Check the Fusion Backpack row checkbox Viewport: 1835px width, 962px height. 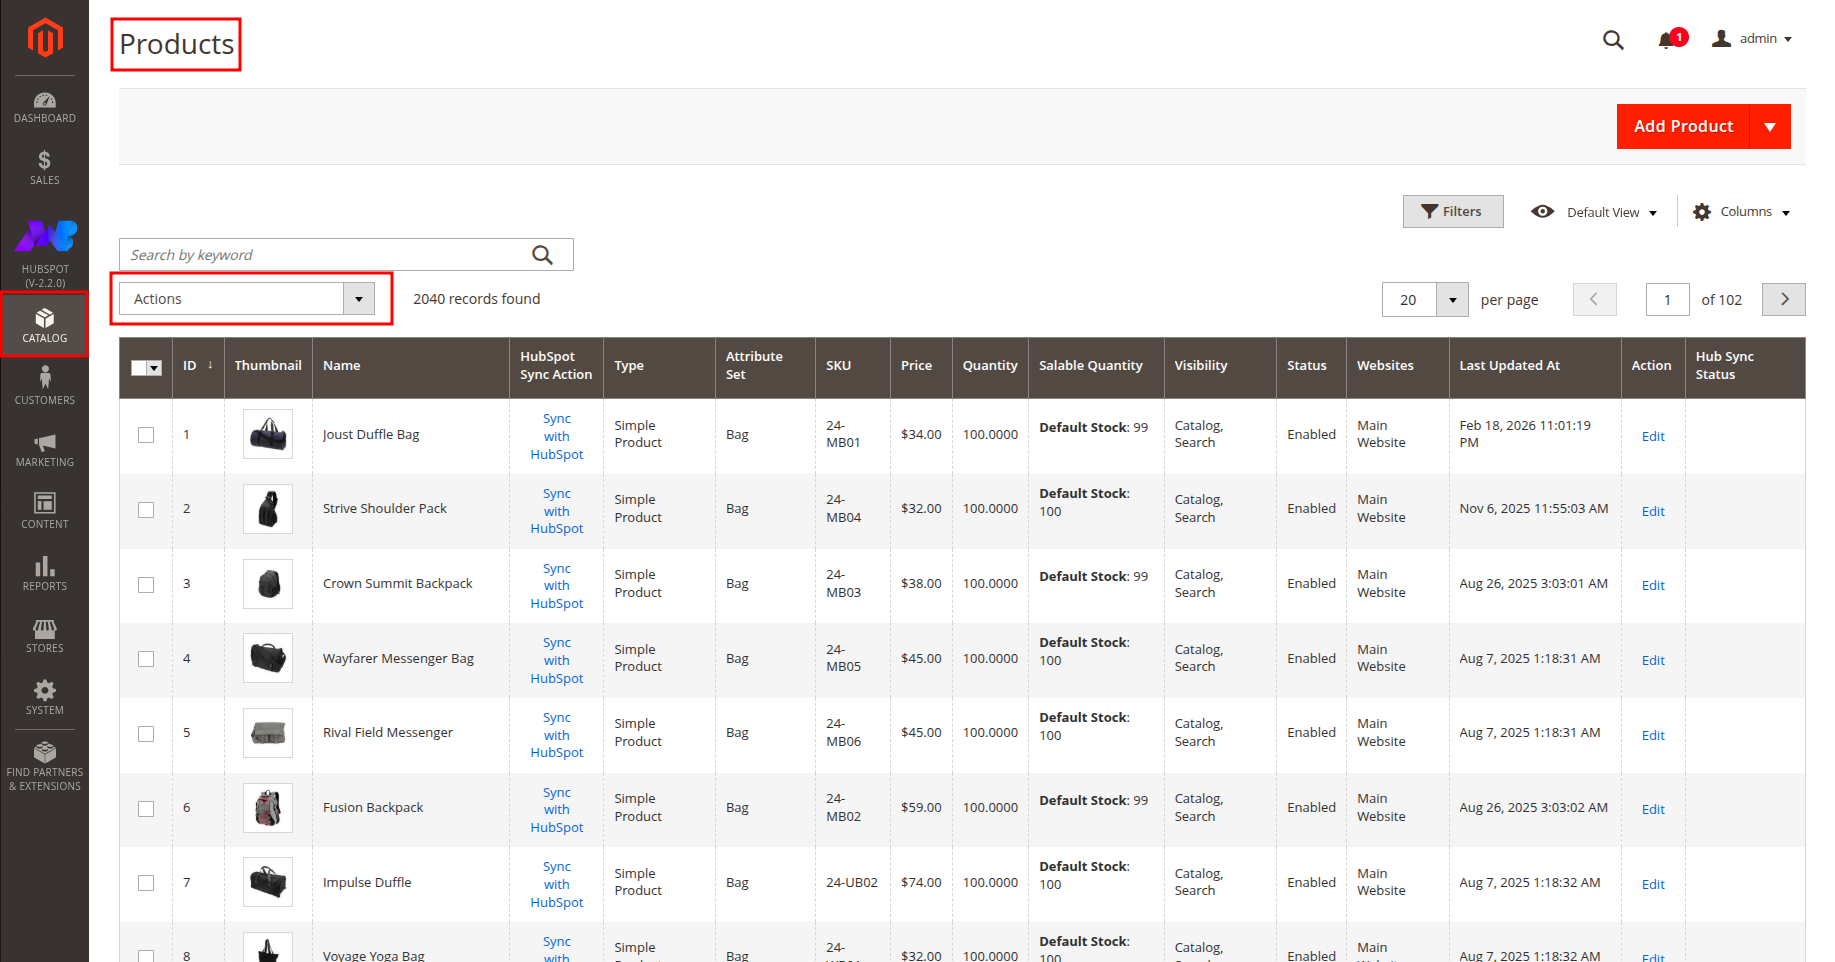click(x=146, y=808)
